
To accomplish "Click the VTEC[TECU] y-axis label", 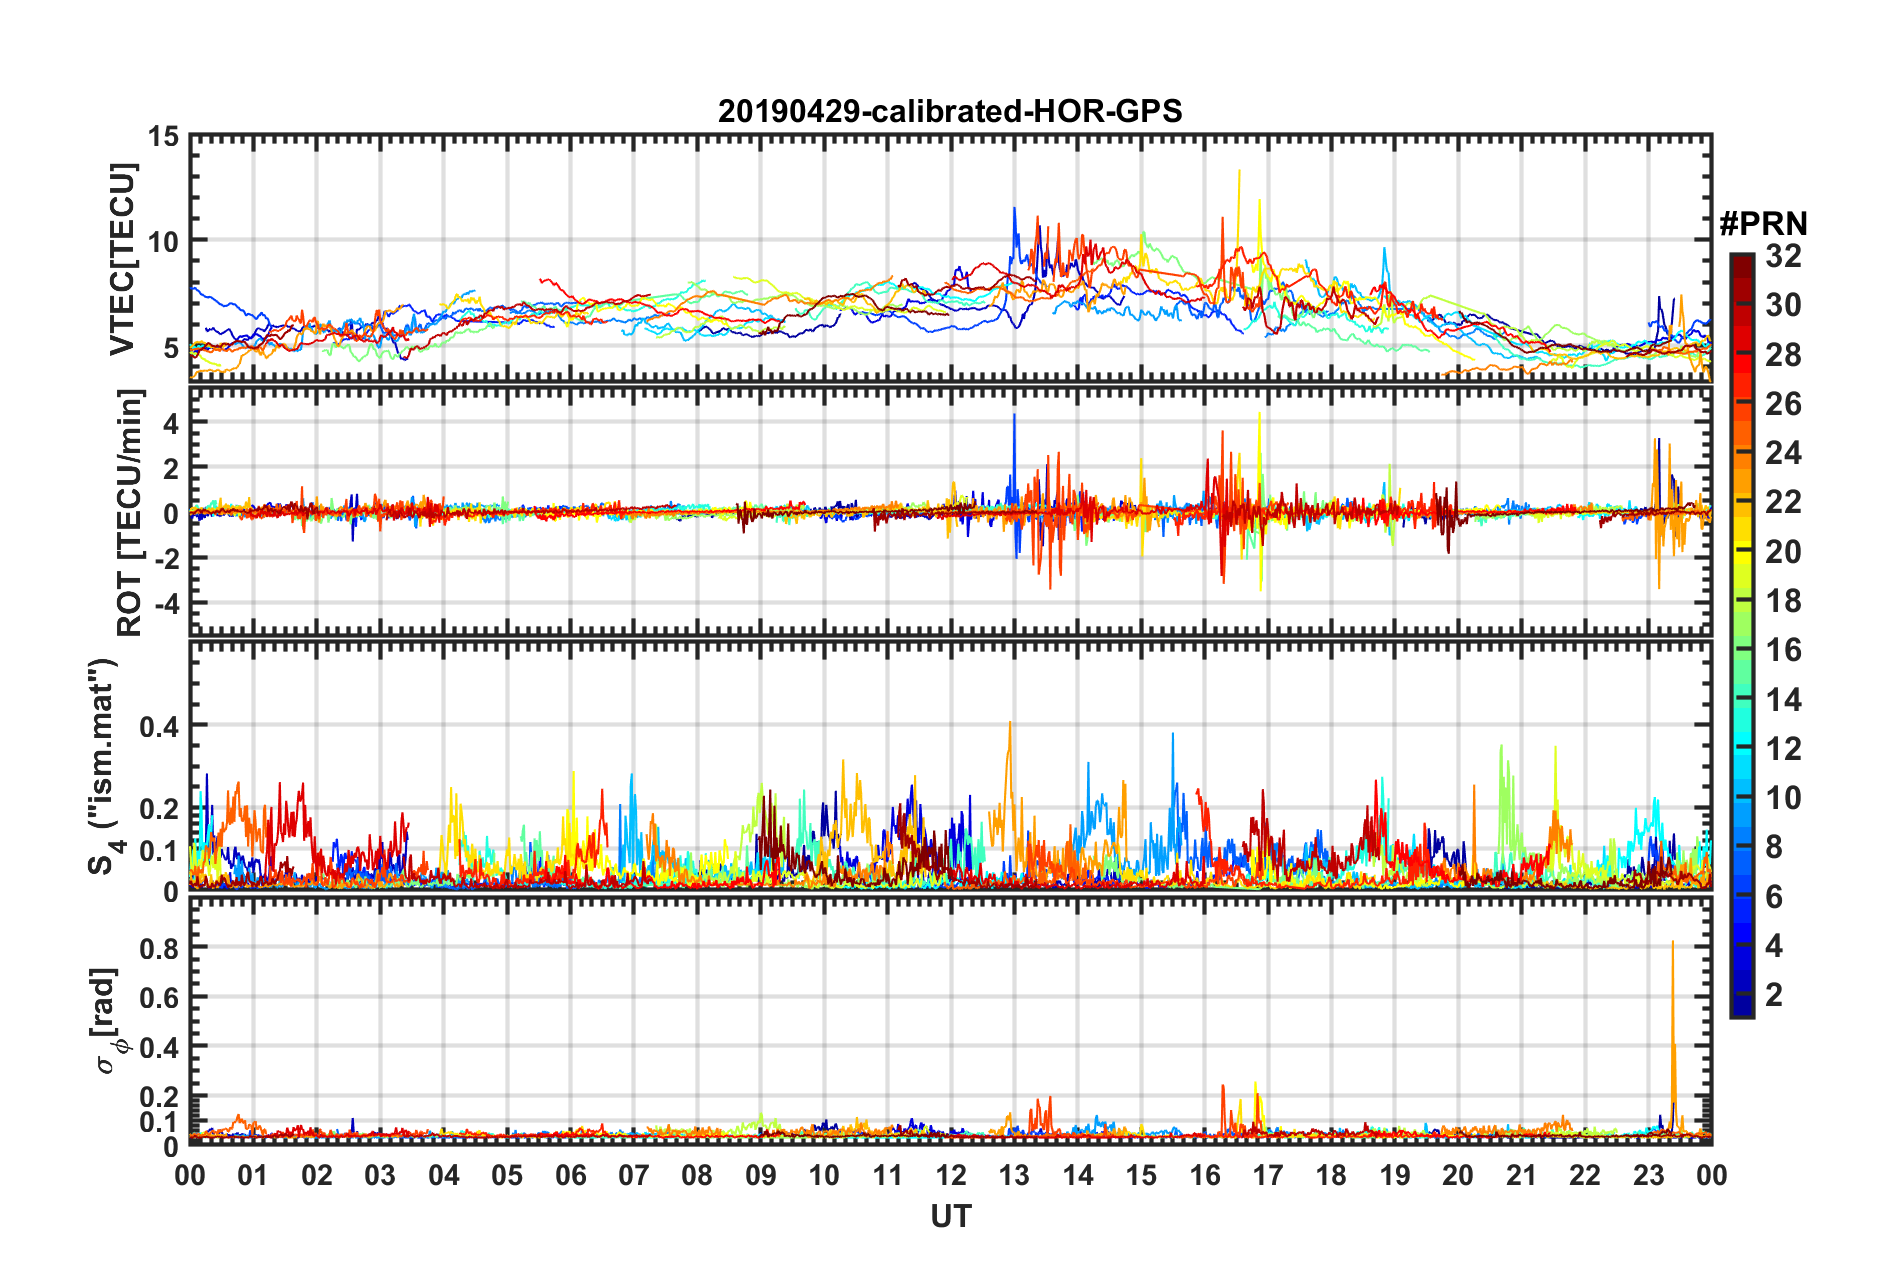I will (x=122, y=259).
